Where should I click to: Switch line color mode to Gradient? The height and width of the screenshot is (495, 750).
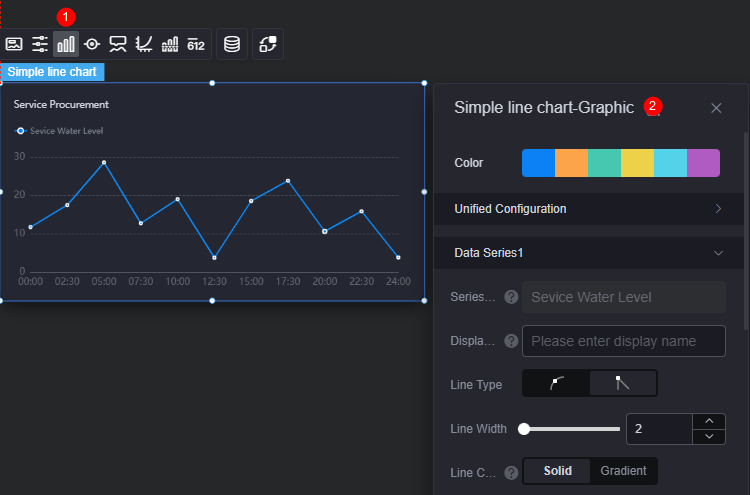coord(623,471)
